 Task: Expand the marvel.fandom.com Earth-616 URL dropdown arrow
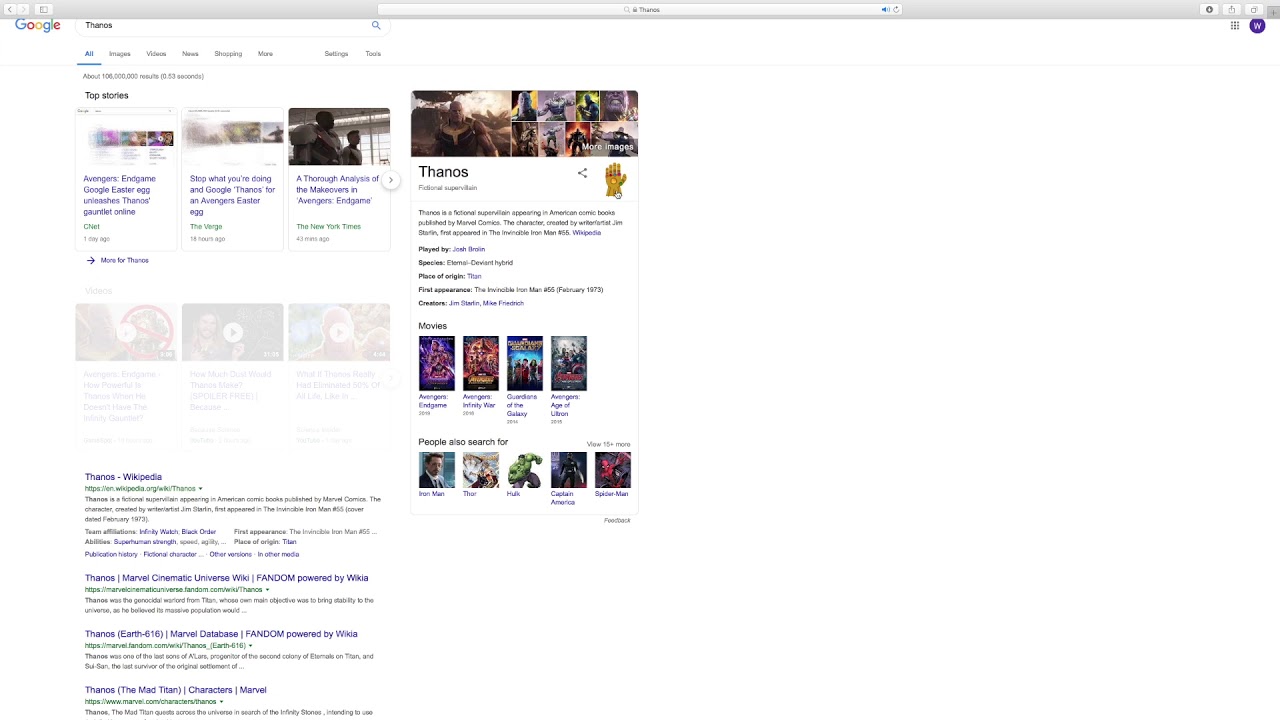click(250, 646)
